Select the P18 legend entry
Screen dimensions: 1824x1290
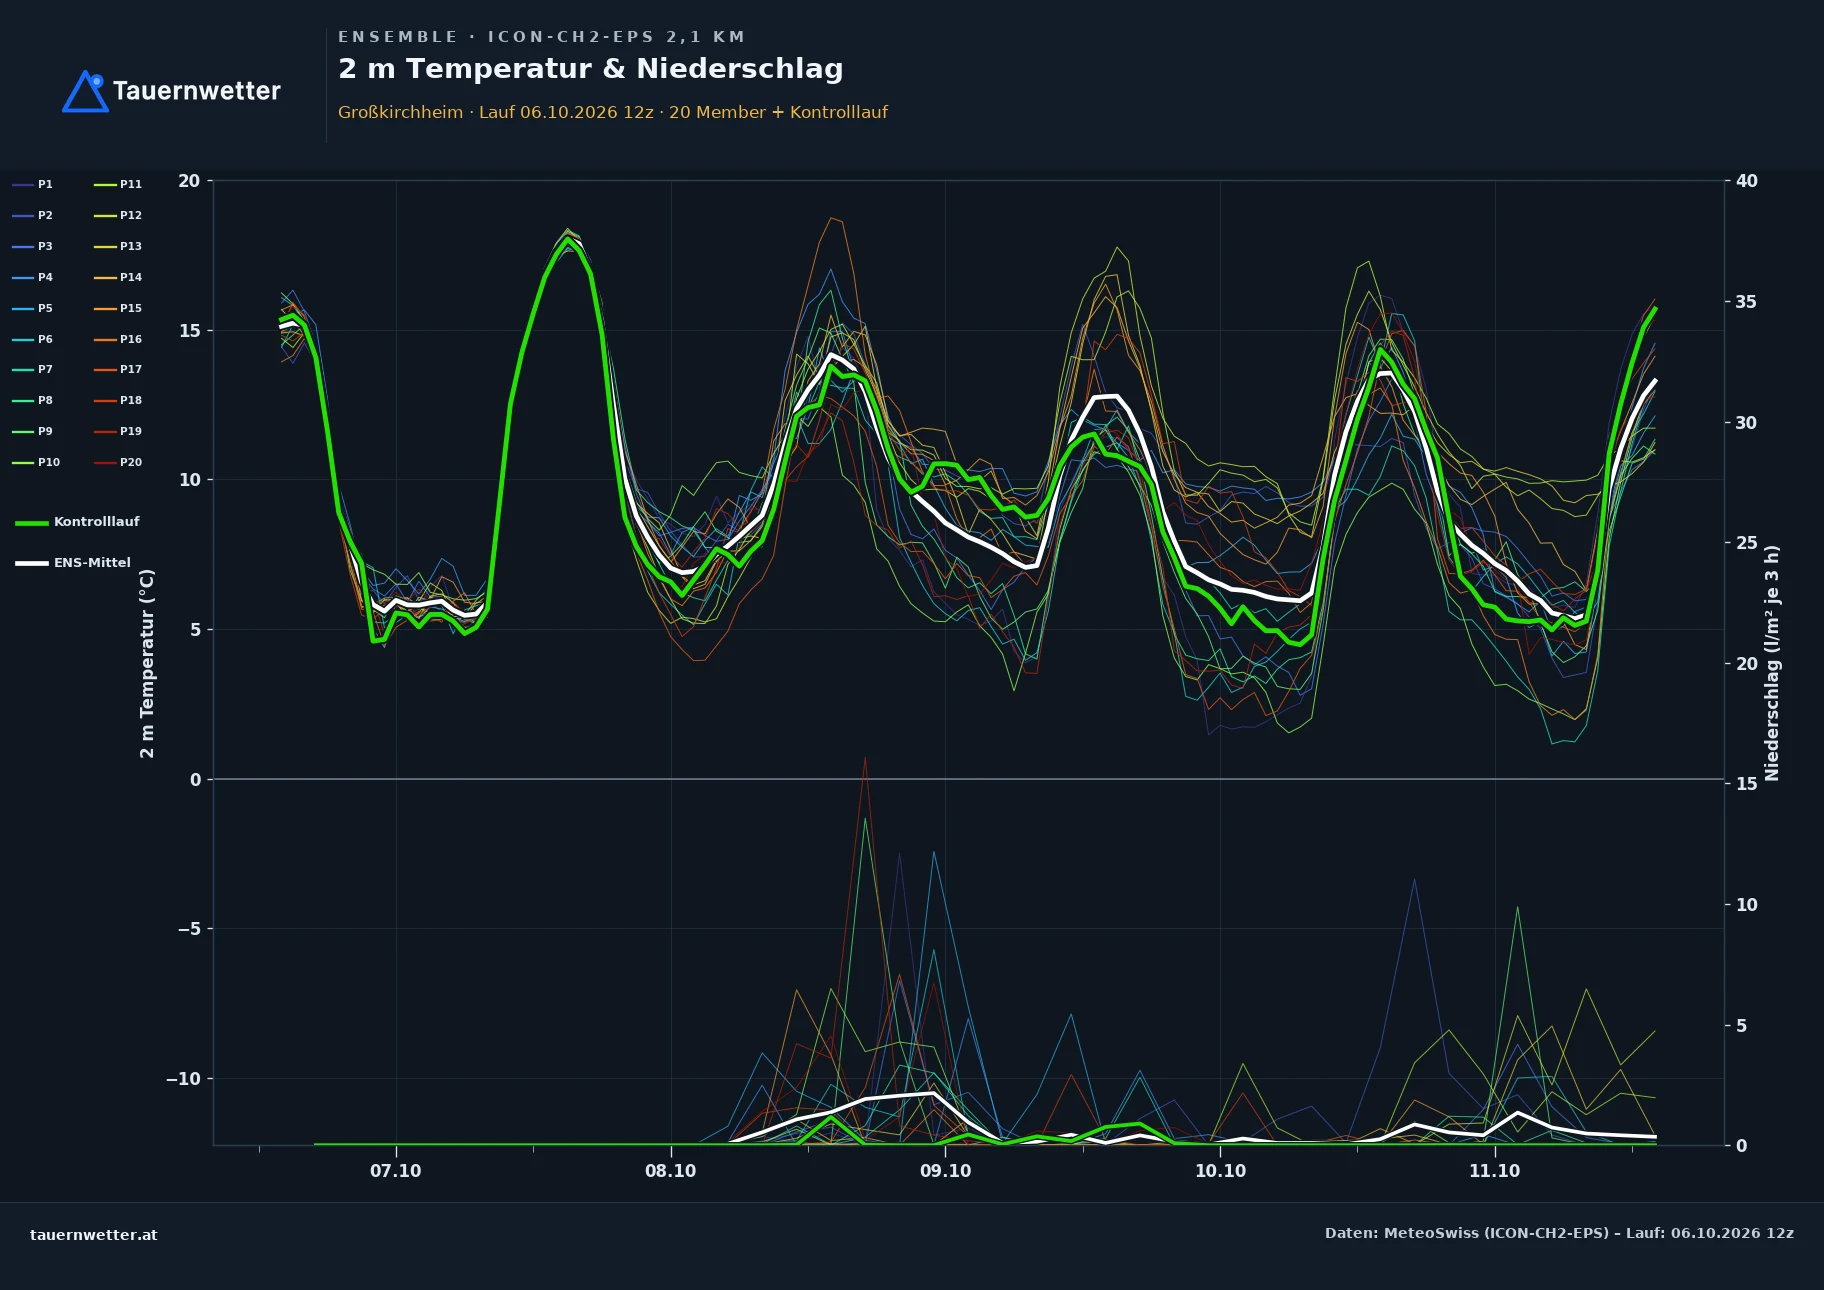click(118, 400)
